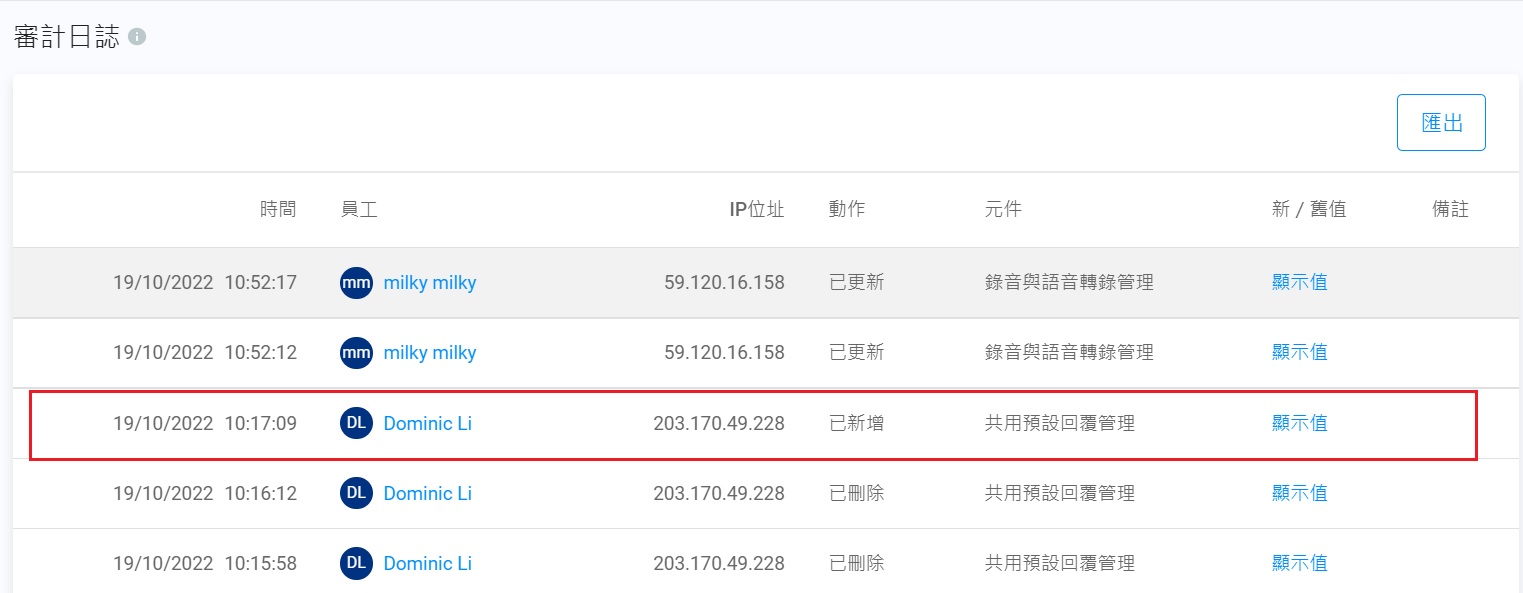Show values (顯示值) for 10:52:17 entry
The image size is (1523, 593).
coord(1299,282)
